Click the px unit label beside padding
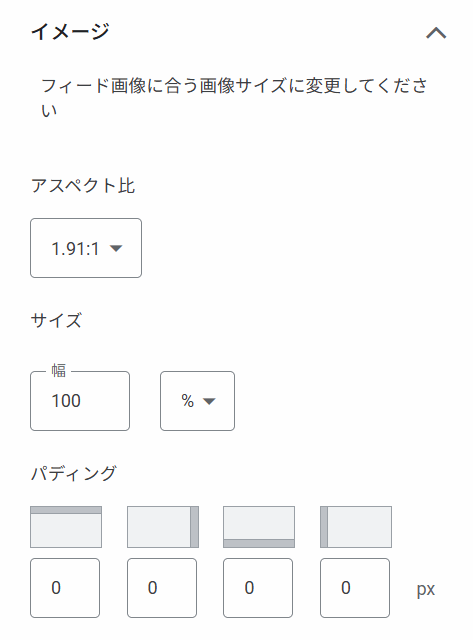This screenshot has height=640, width=473. 426,589
